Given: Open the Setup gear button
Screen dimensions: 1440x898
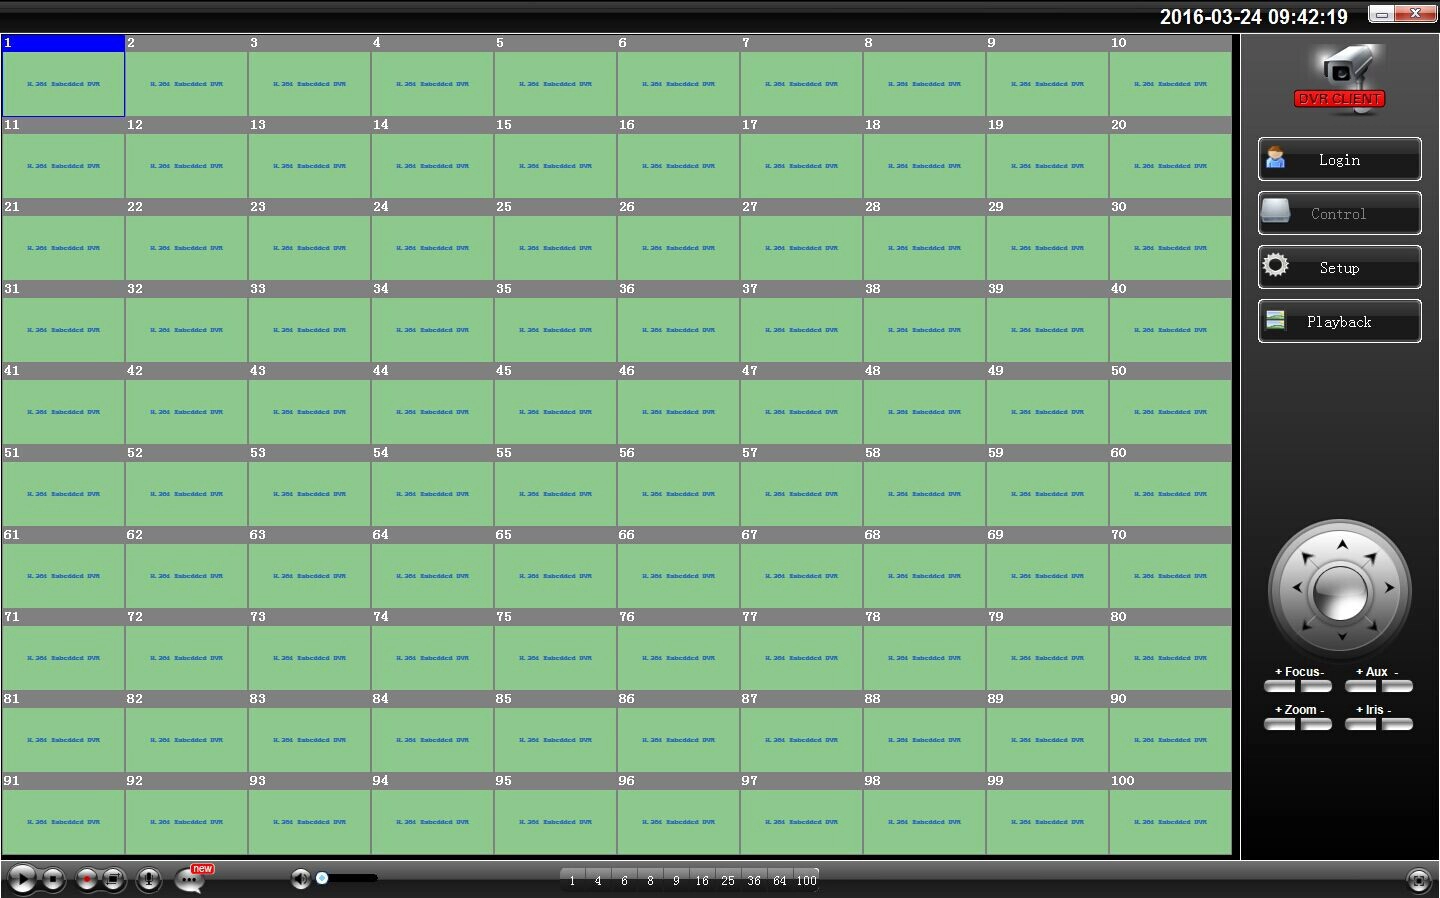Looking at the screenshot, I should pyautogui.click(x=1340, y=268).
